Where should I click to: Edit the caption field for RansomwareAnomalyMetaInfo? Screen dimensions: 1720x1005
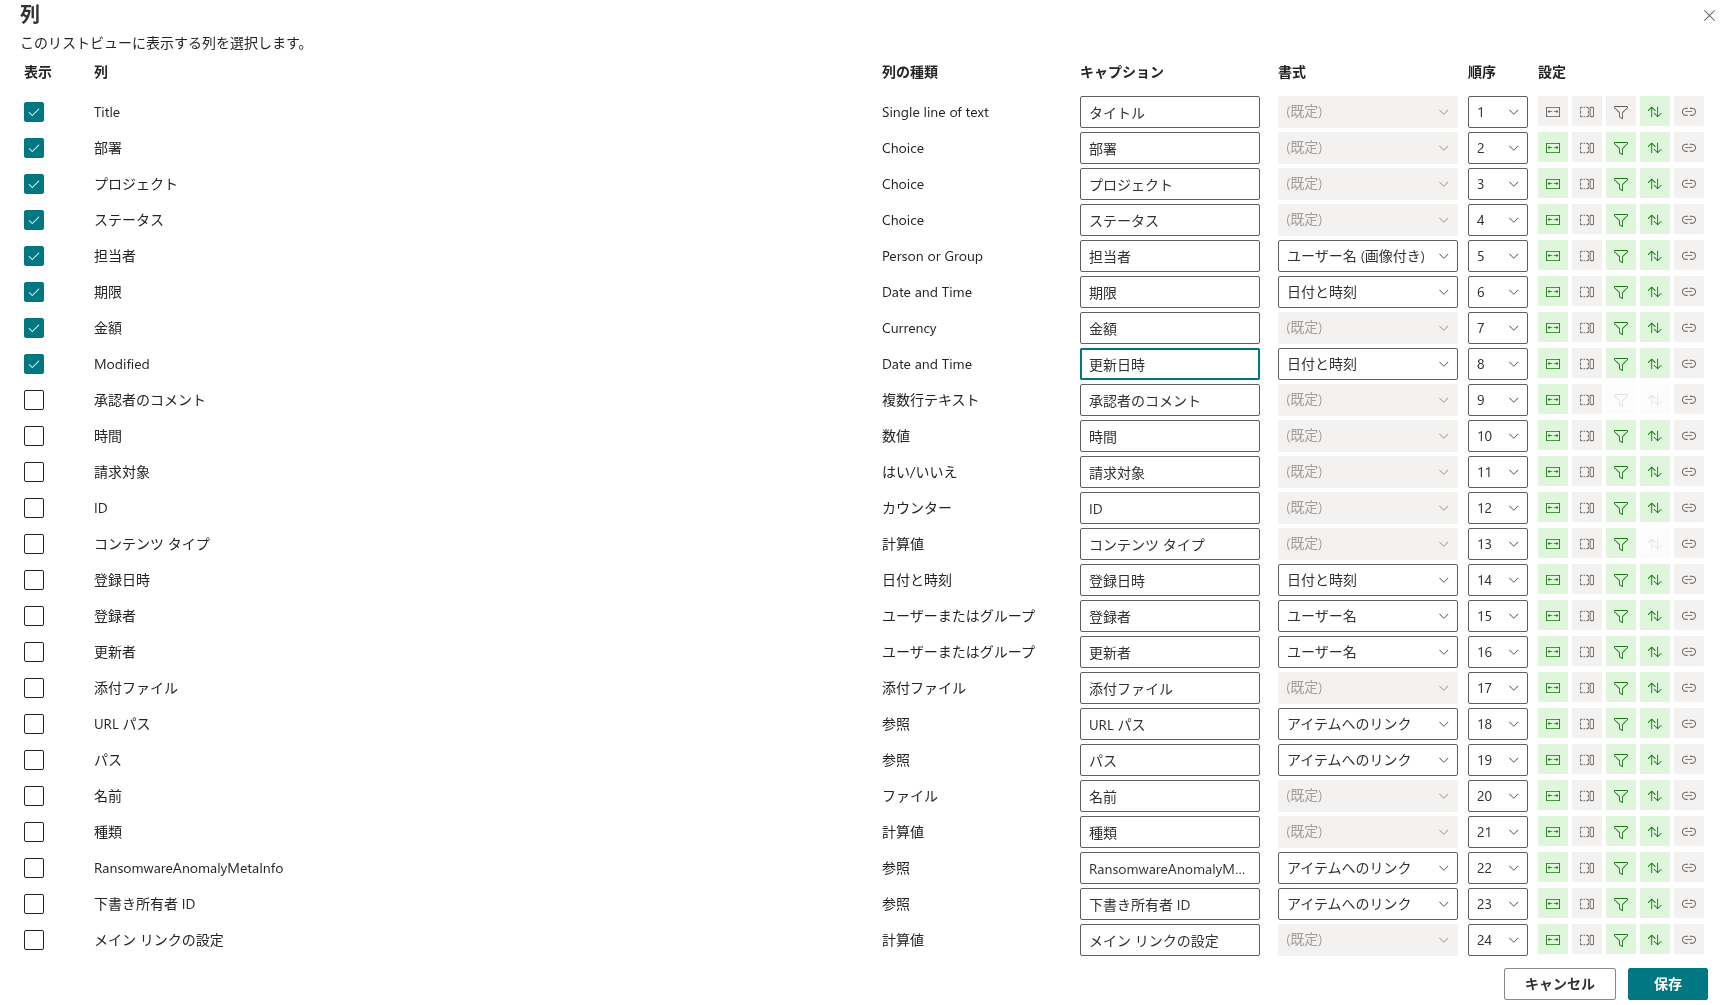(x=1169, y=868)
